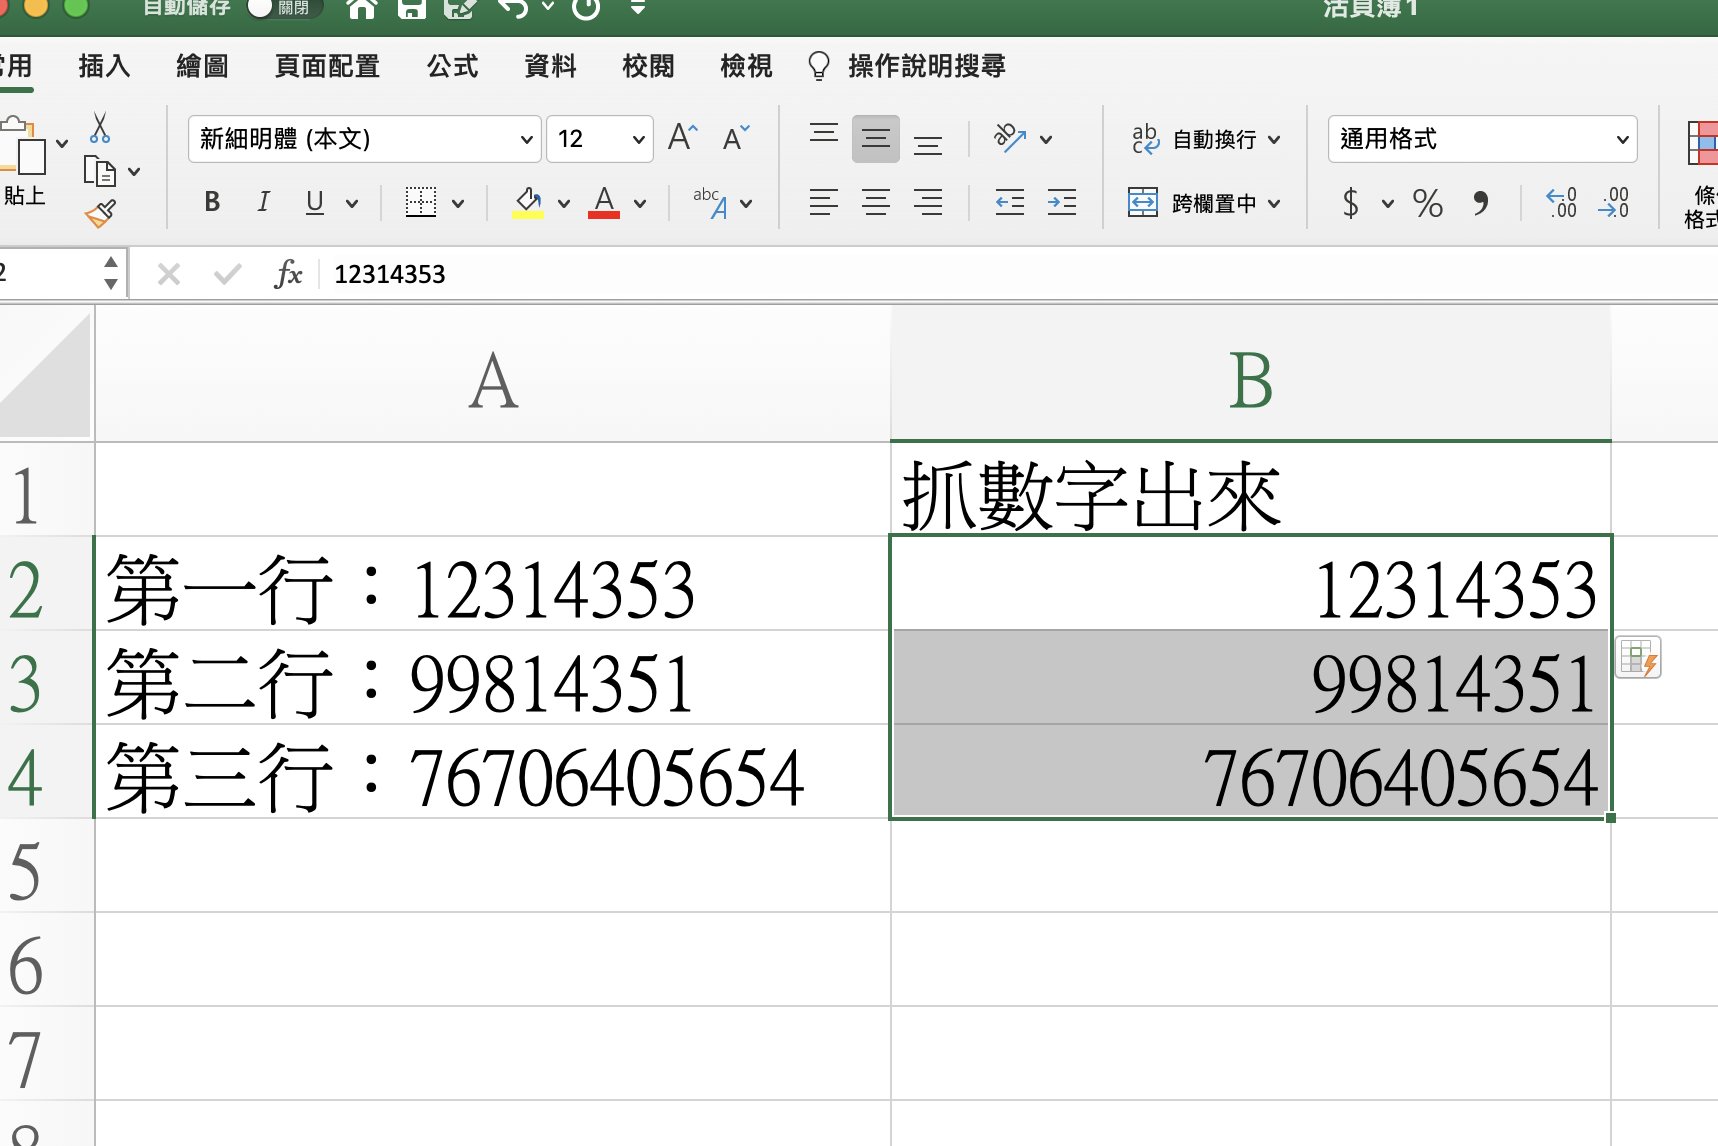Toggle underline formatting

pos(313,202)
